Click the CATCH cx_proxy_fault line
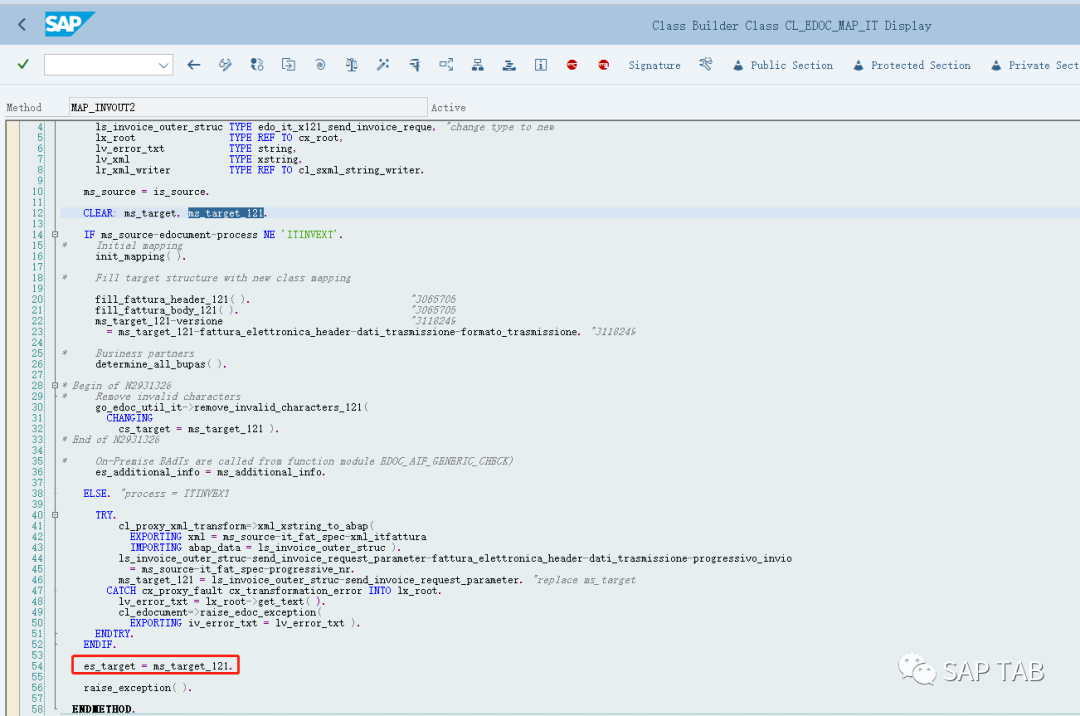Screen dimensions: 1080x716 pos(273,590)
